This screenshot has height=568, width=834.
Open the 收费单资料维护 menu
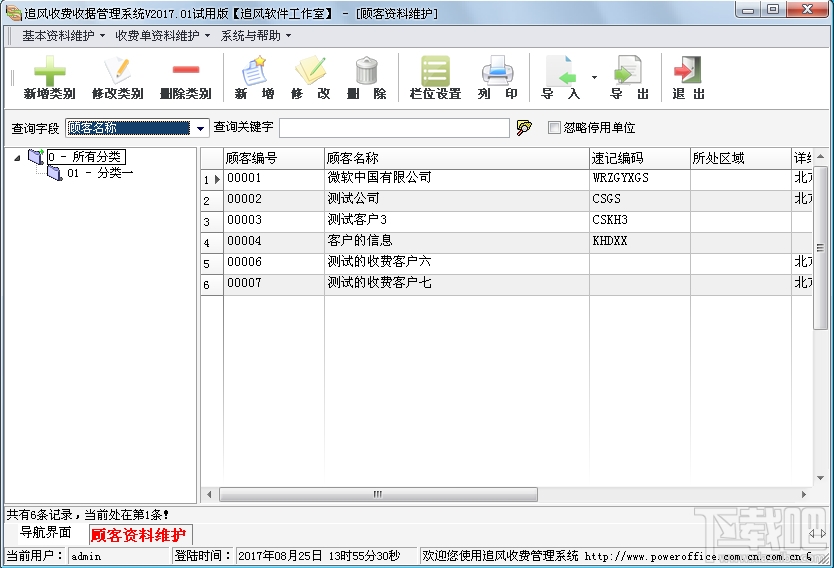pyautogui.click(x=162, y=36)
